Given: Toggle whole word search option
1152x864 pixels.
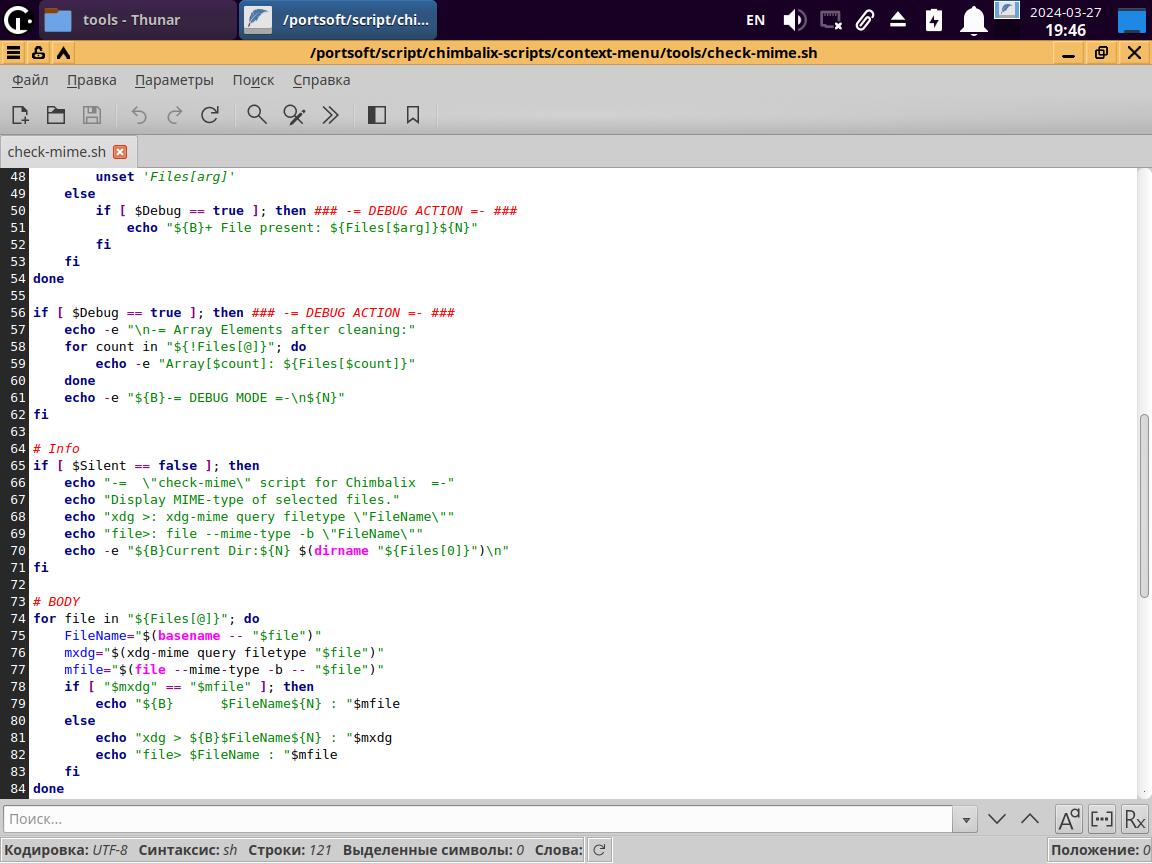Looking at the screenshot, I should (x=1101, y=819).
